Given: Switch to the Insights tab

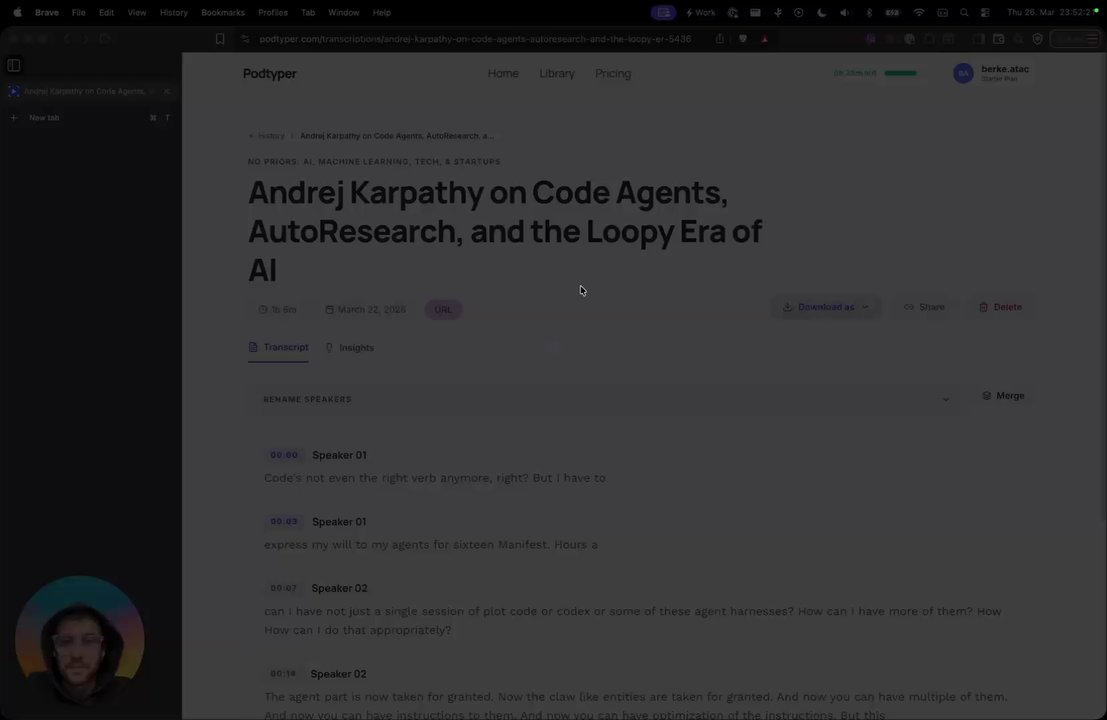Looking at the screenshot, I should (349, 347).
